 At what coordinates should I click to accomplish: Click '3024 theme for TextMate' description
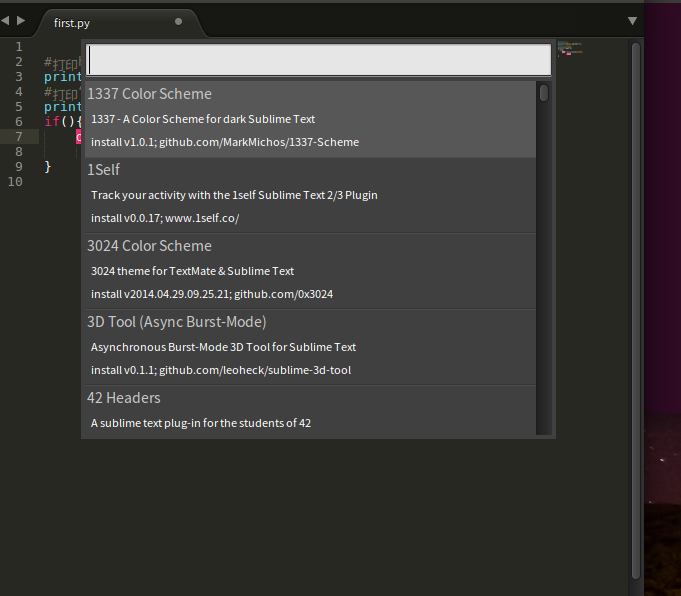click(x=192, y=271)
